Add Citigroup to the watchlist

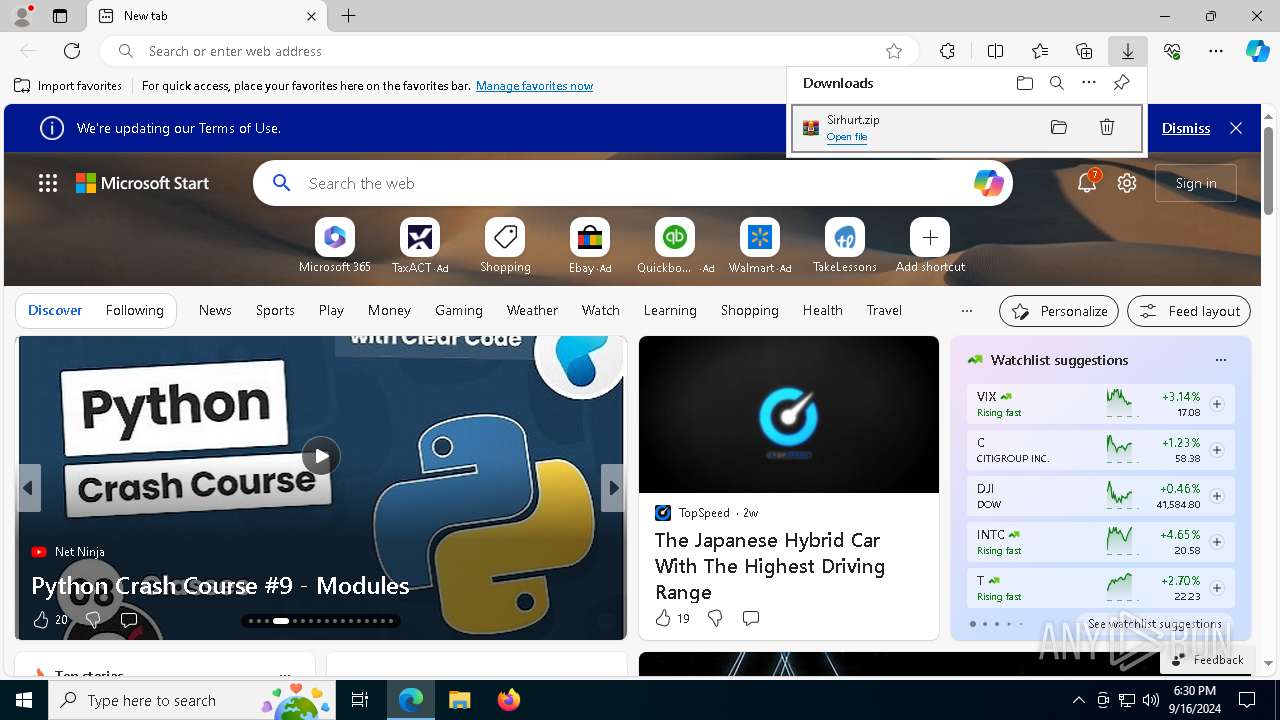(x=1217, y=450)
